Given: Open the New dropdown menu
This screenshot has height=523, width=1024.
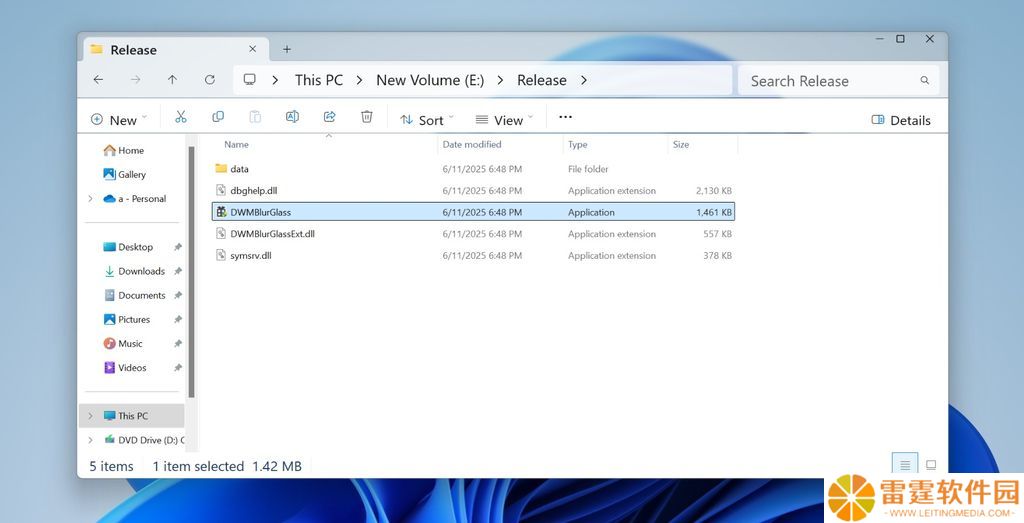Looking at the screenshot, I should point(118,119).
